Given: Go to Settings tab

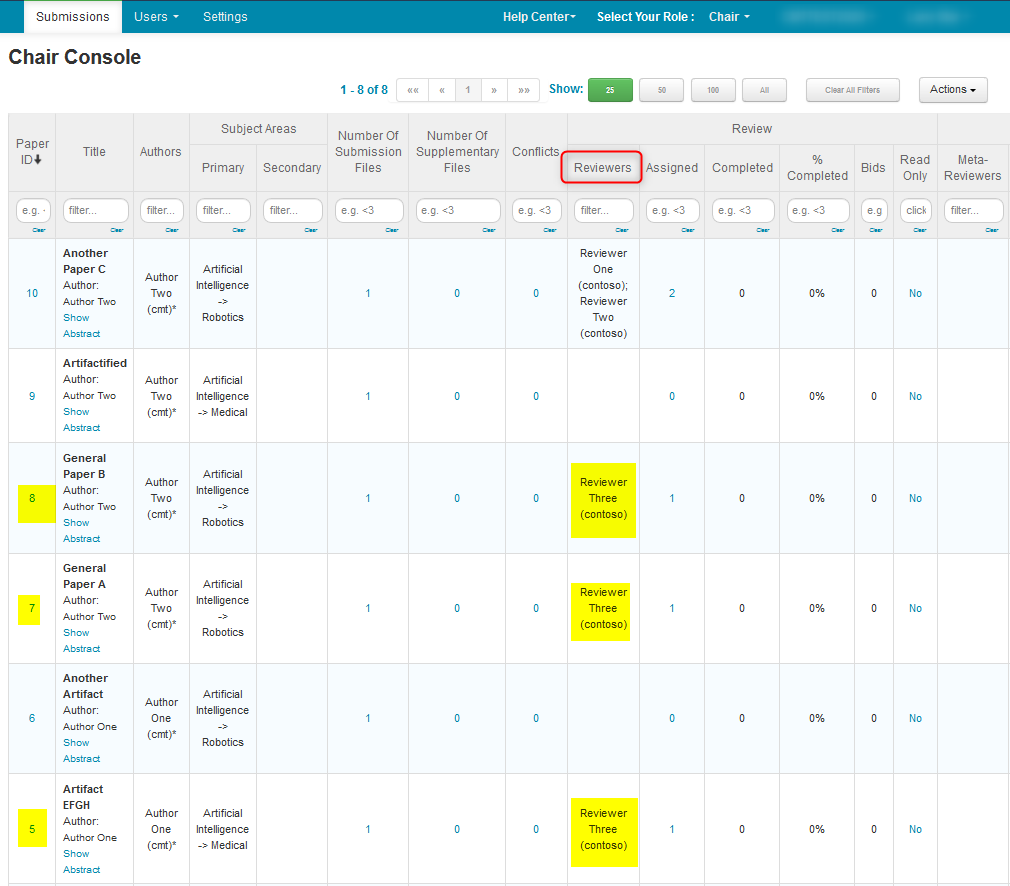Looking at the screenshot, I should (x=225, y=17).
